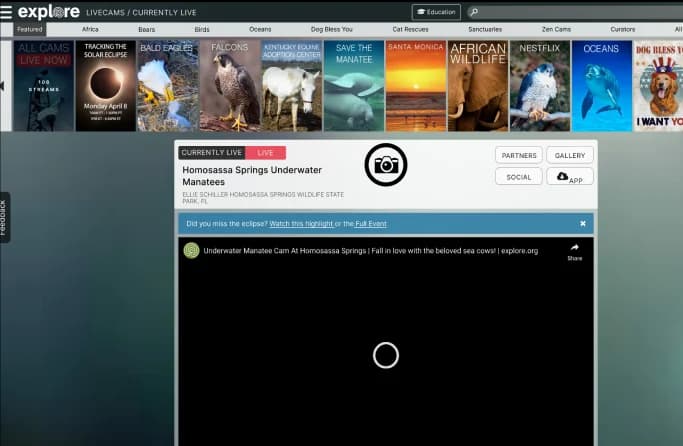Open the Gallery button
683x446 pixels.
point(570,155)
